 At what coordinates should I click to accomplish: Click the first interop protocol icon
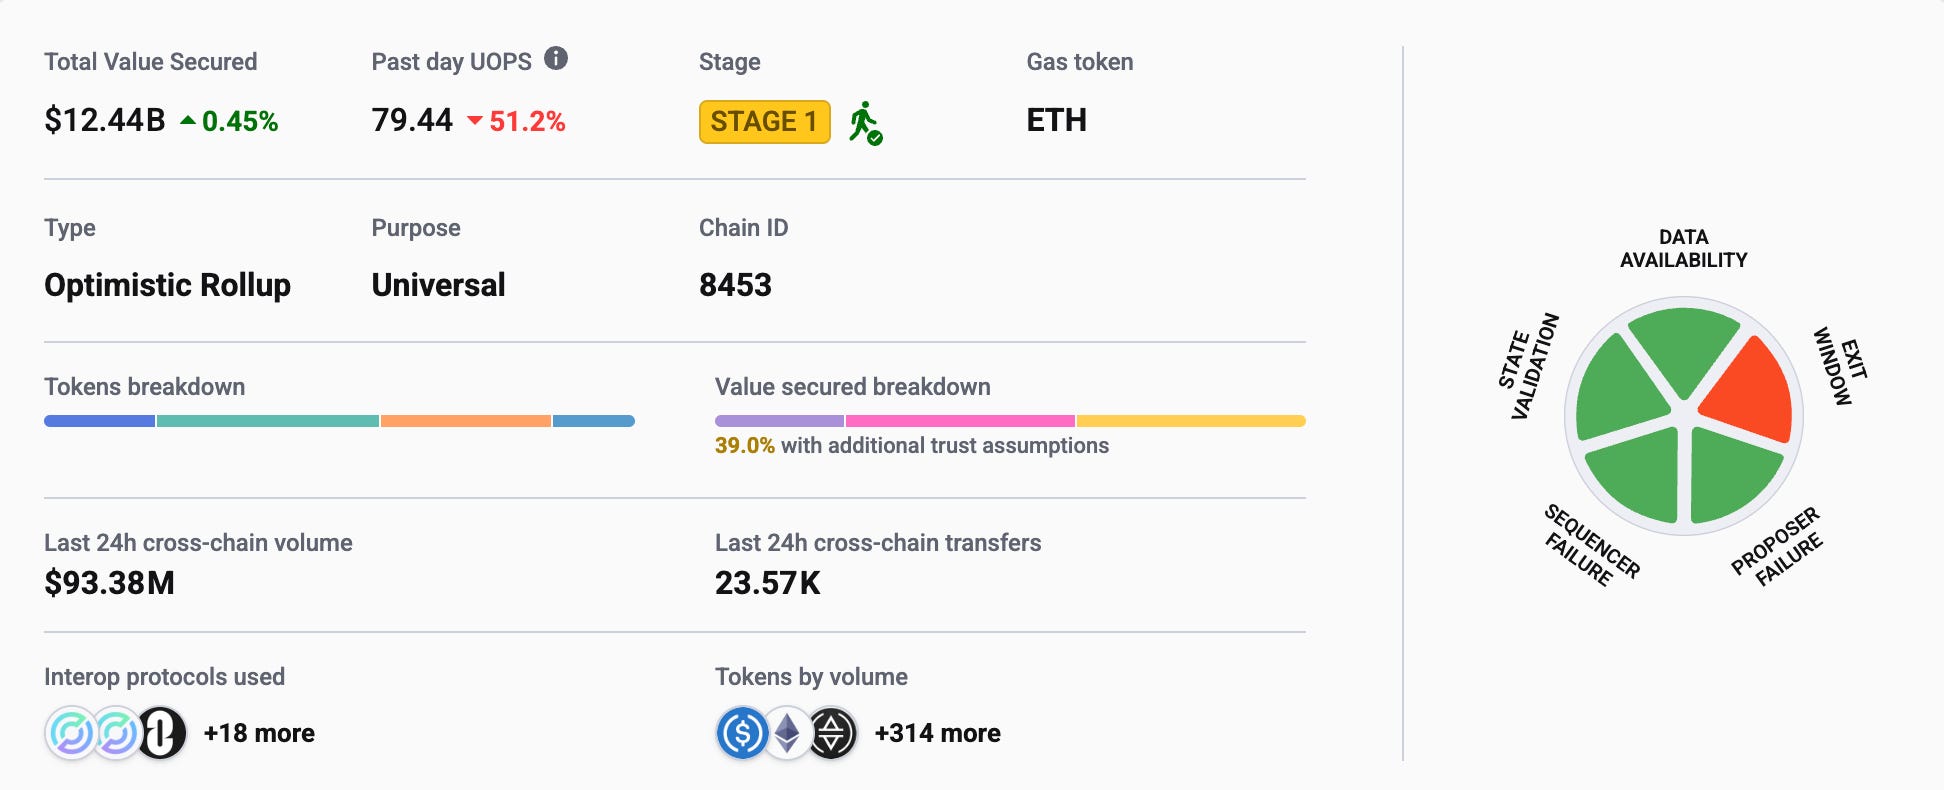71,733
